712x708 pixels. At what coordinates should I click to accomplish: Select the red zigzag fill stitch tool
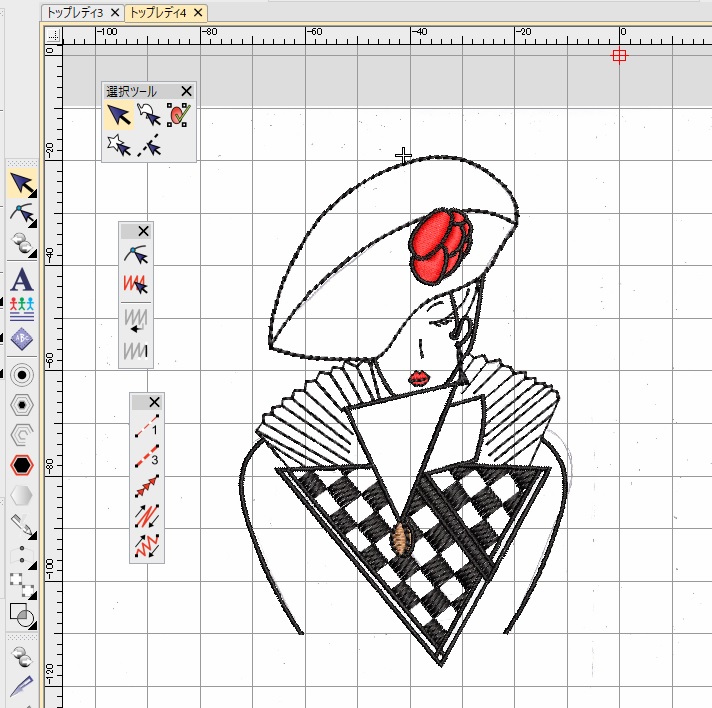pos(147,545)
